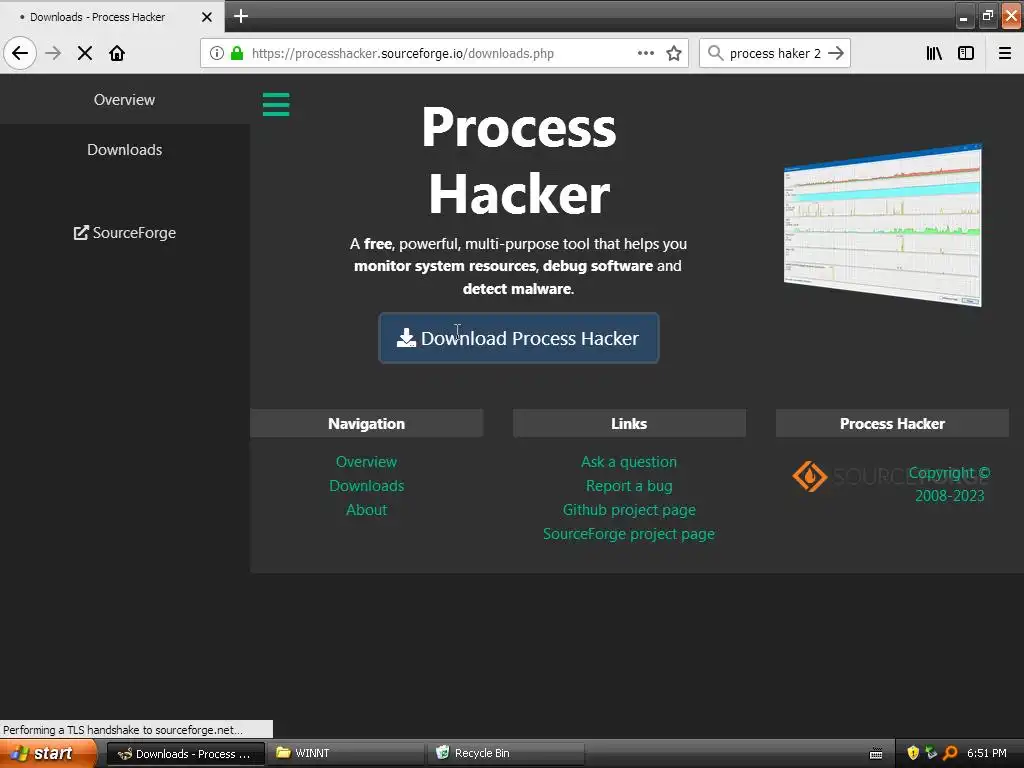The height and width of the screenshot is (768, 1024).
Task: Click the Process Hacker screenshot thumbnail
Action: (882, 225)
